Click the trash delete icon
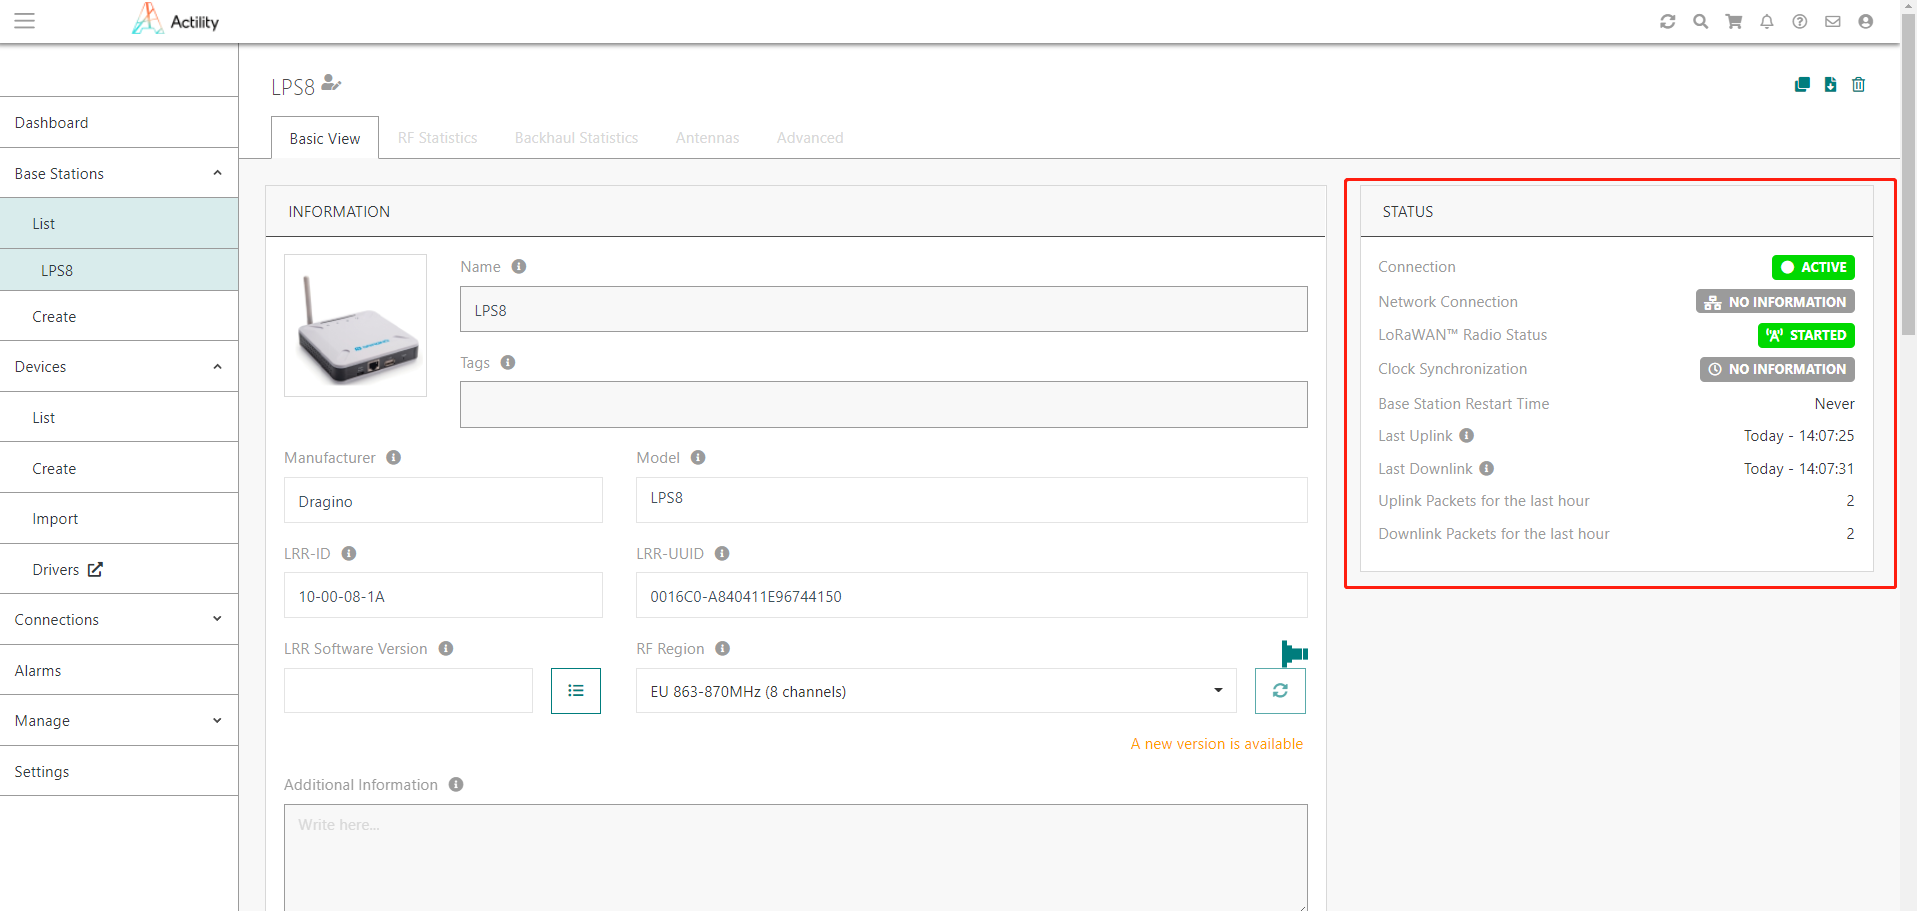 tap(1858, 85)
